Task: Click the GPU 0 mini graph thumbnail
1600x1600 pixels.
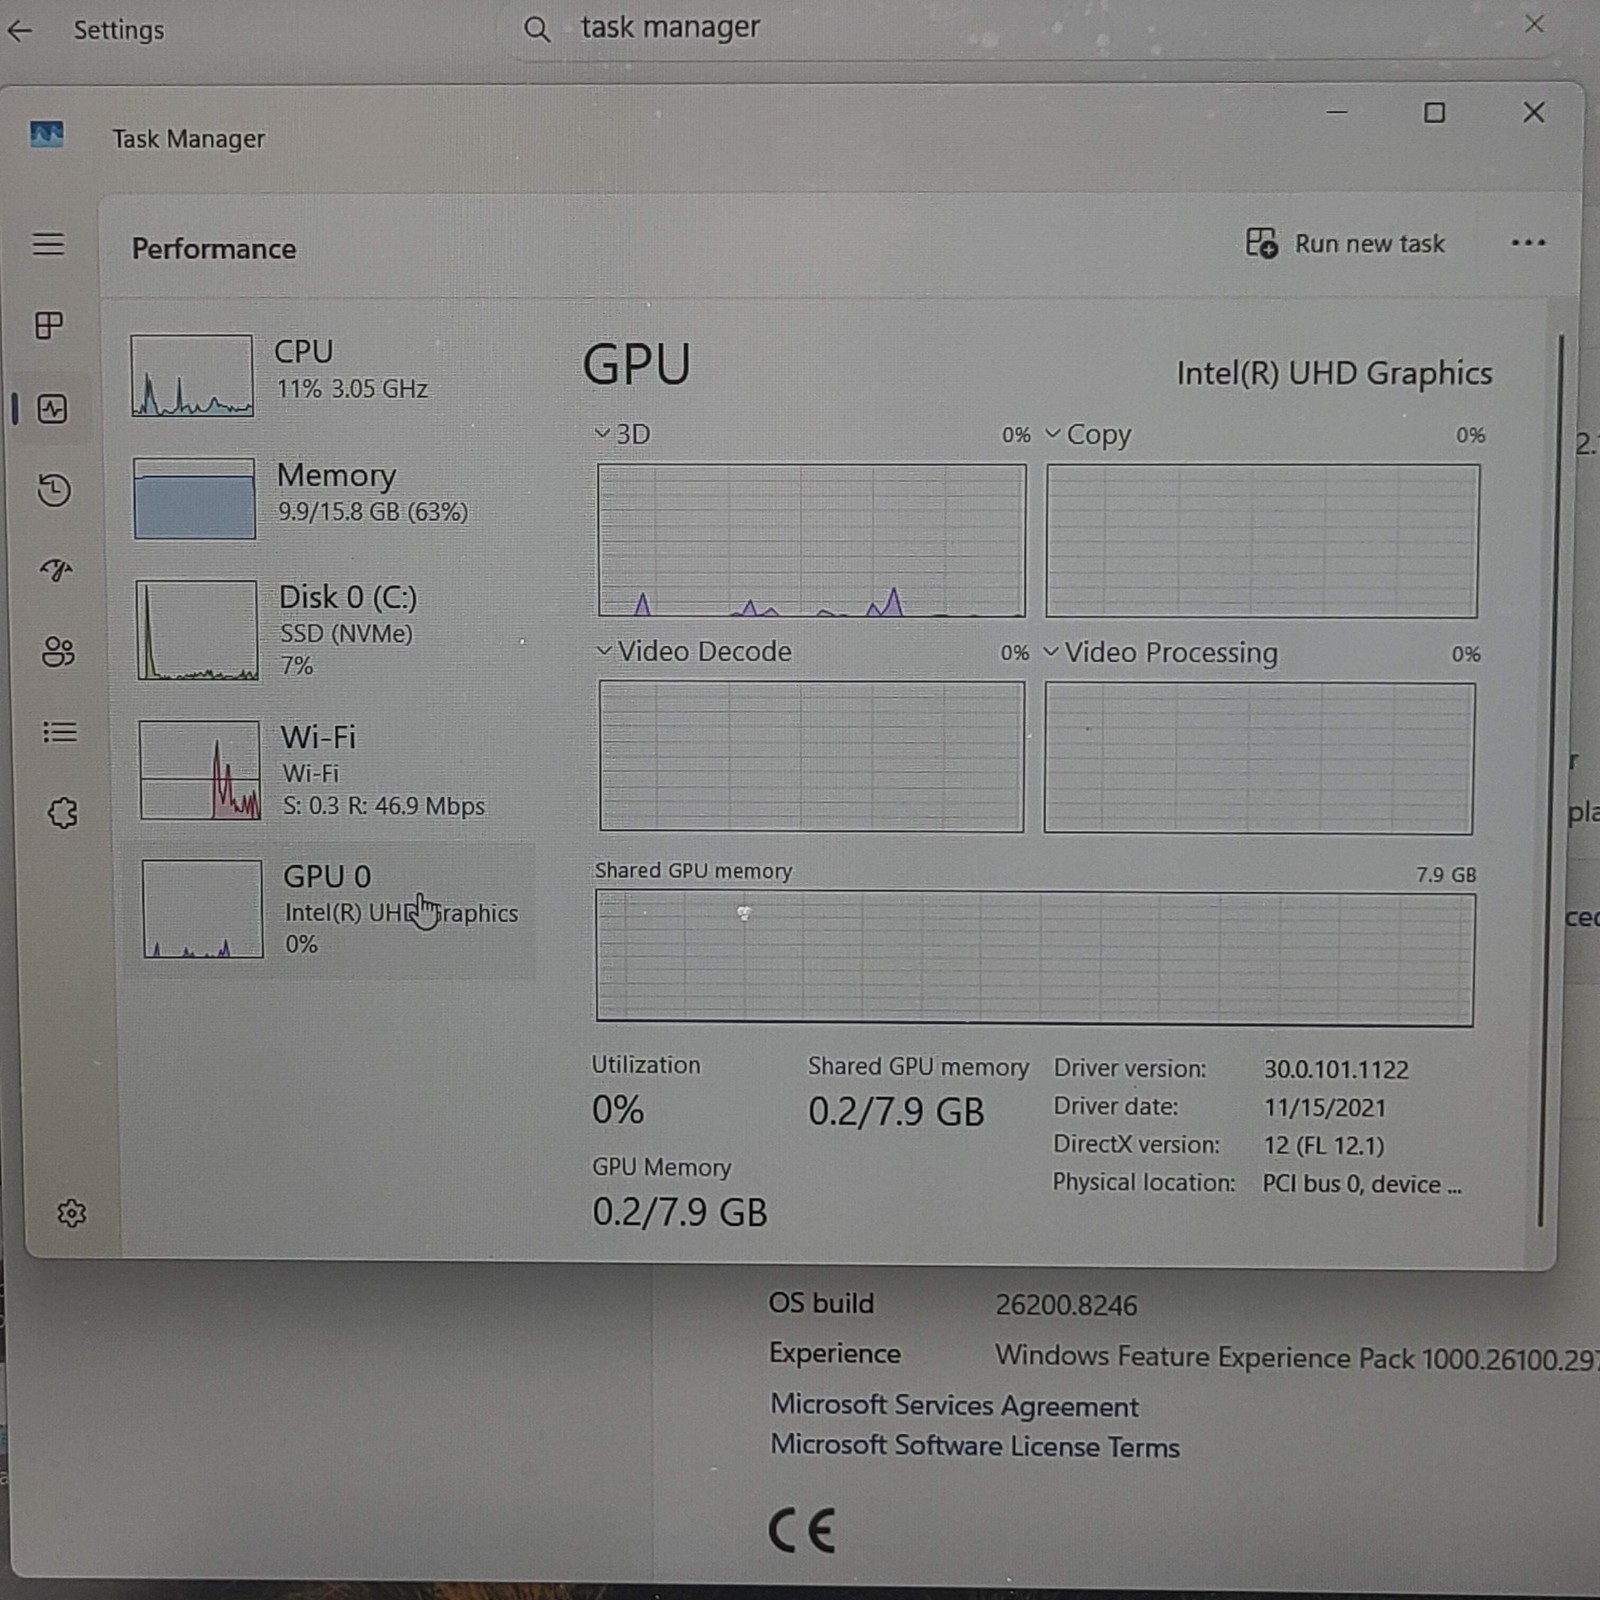Action: [202, 909]
